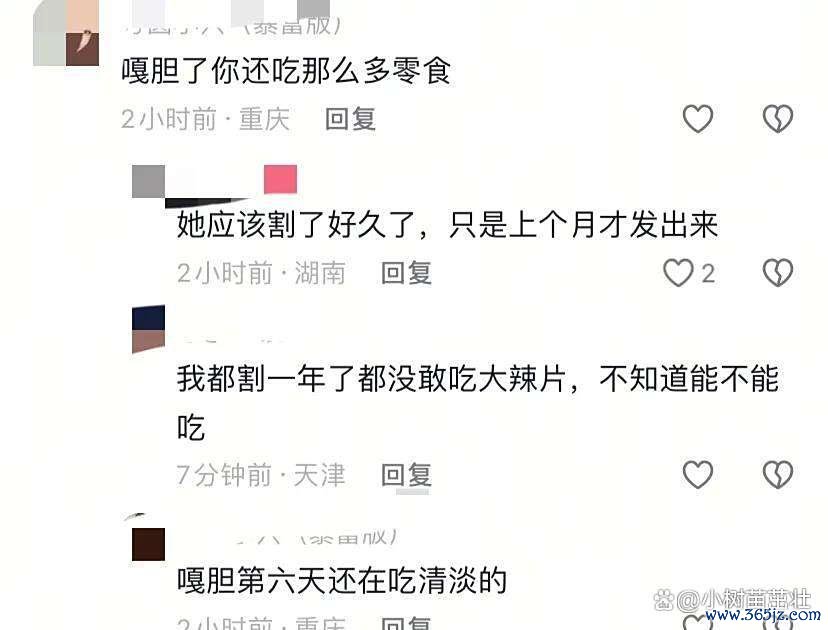Dislike the 我都割一年了 reply
This screenshot has height=630, width=828.
pyautogui.click(x=778, y=474)
